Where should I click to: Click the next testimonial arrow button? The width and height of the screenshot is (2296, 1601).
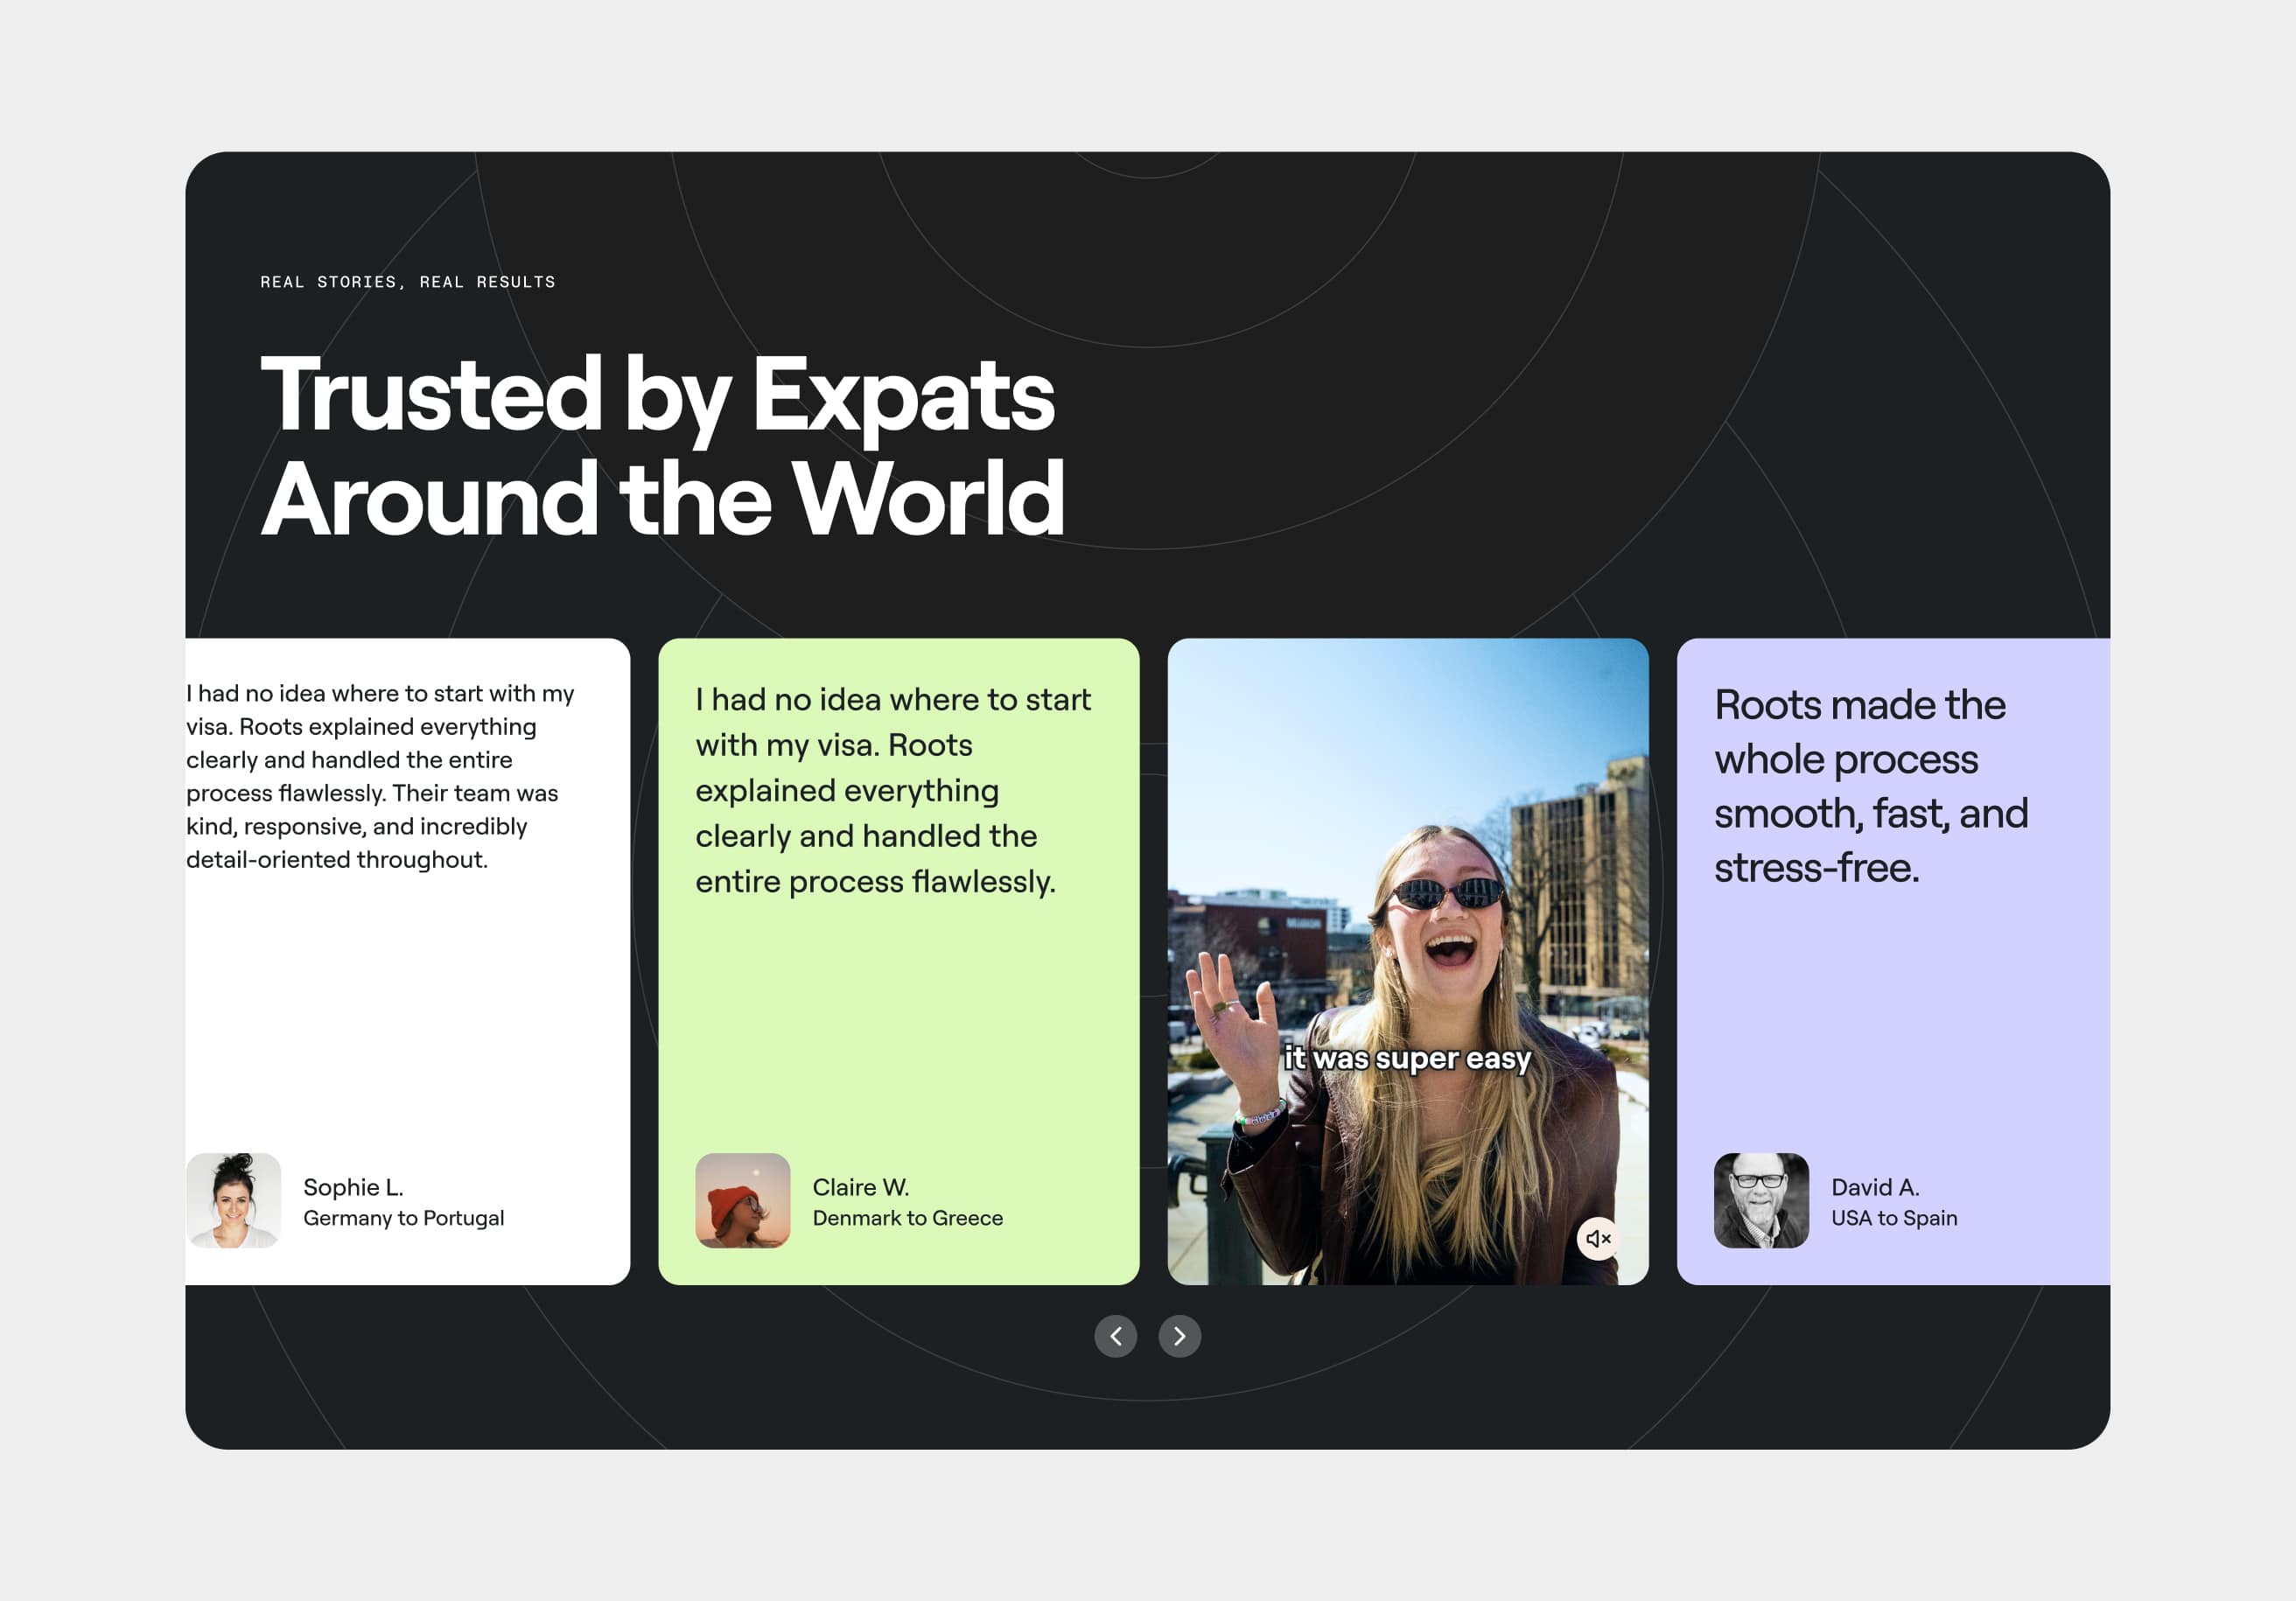tap(1179, 1336)
